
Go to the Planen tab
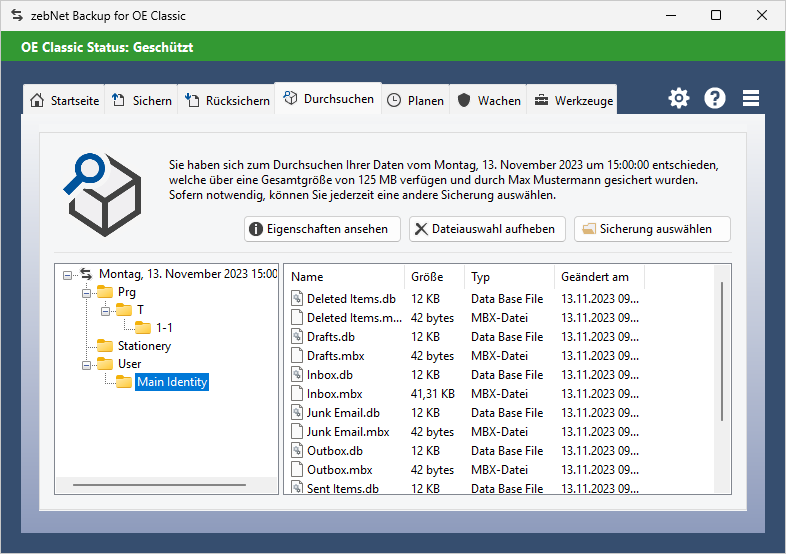tap(415, 101)
